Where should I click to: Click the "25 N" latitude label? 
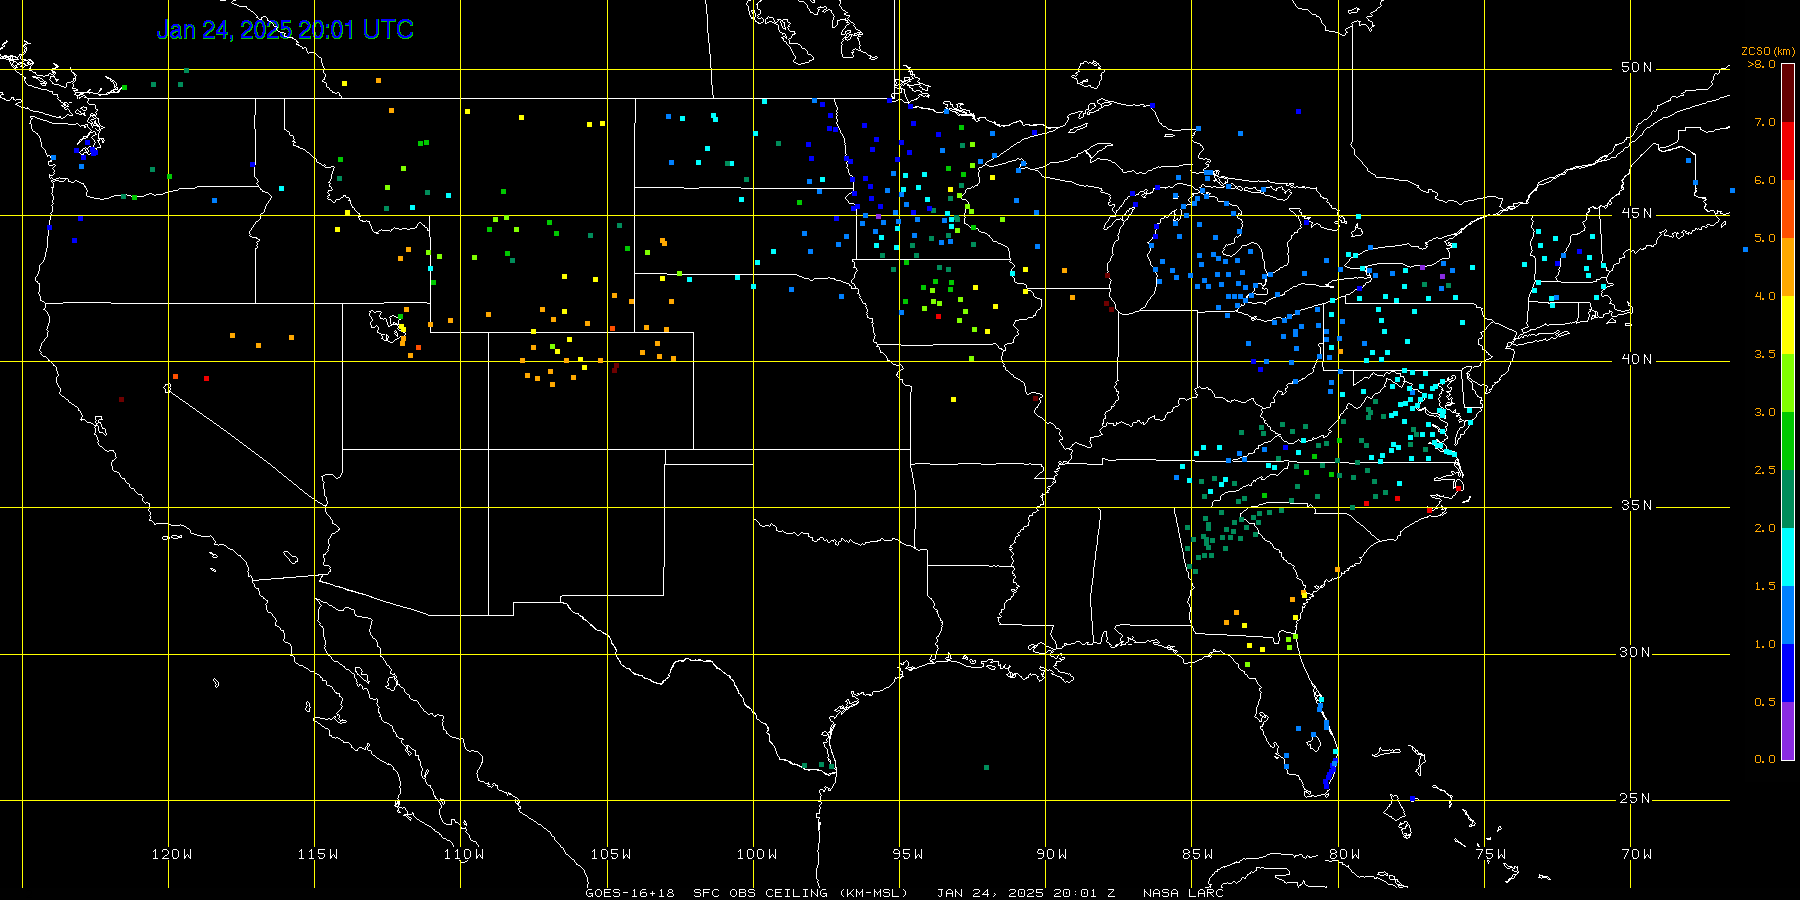point(1636,799)
